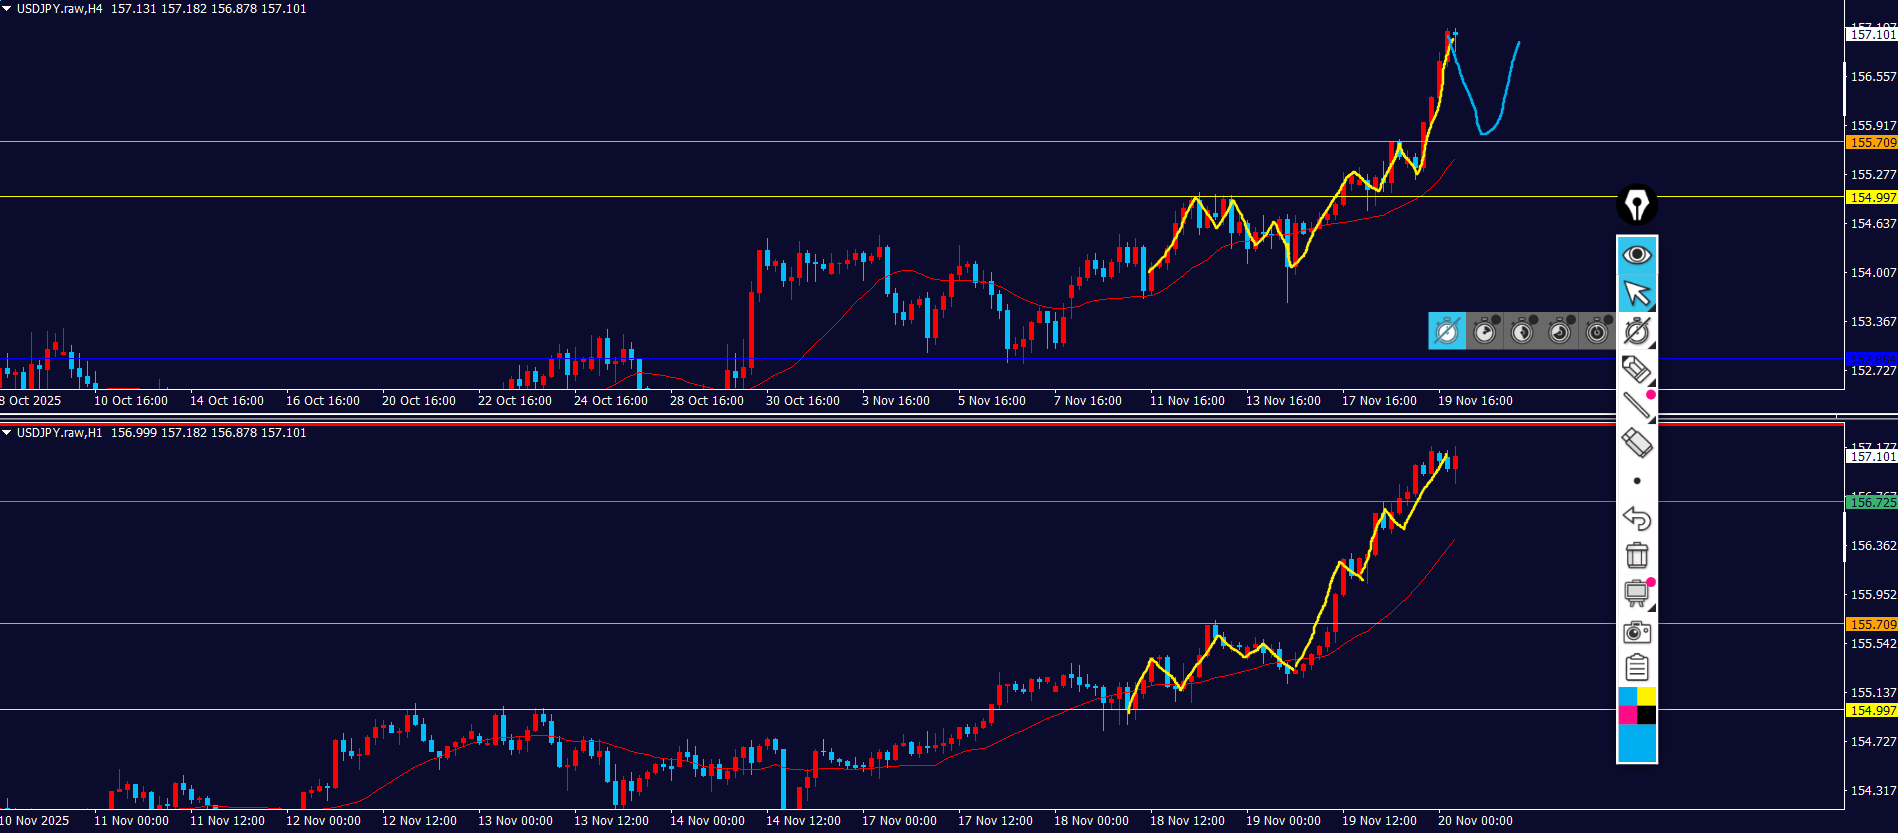Click the USDJPY.raw,H1 chart title label
1898x833 pixels.
point(59,433)
